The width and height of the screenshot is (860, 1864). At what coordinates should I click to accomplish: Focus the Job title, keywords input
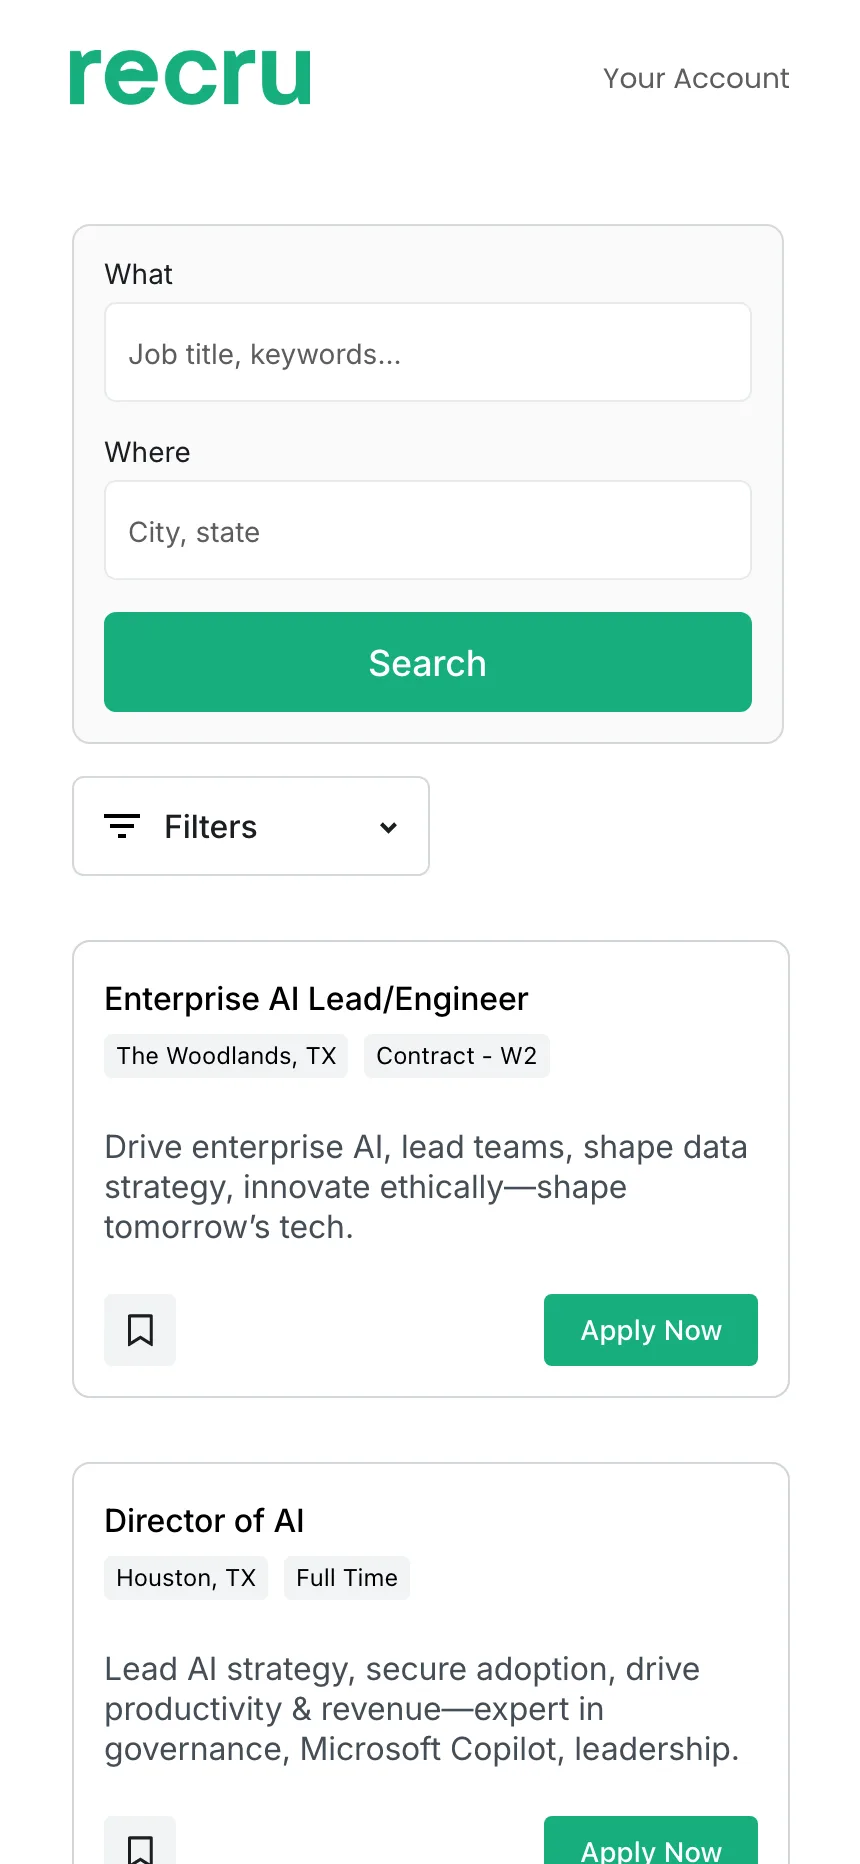[428, 353]
